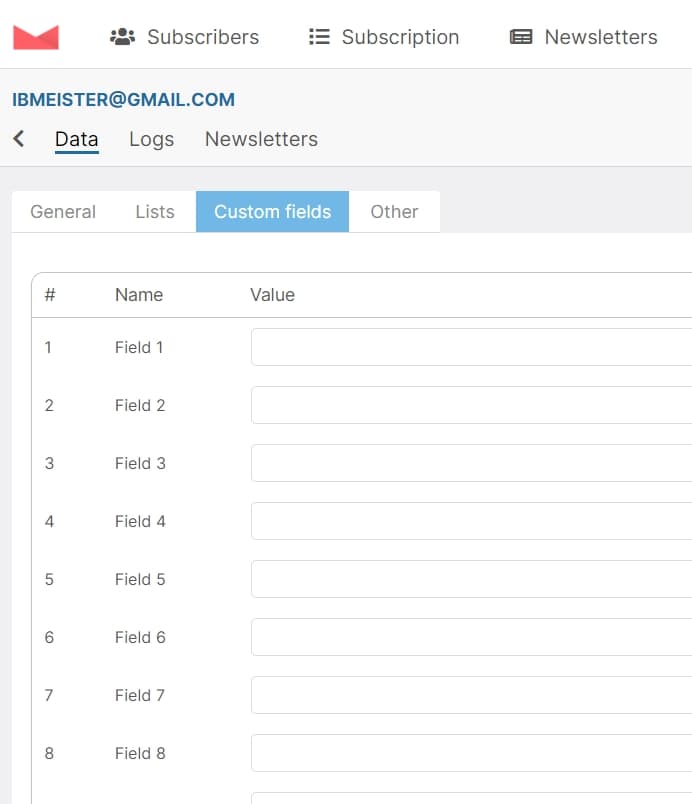Focus the Field 8 value input

[x=472, y=753]
